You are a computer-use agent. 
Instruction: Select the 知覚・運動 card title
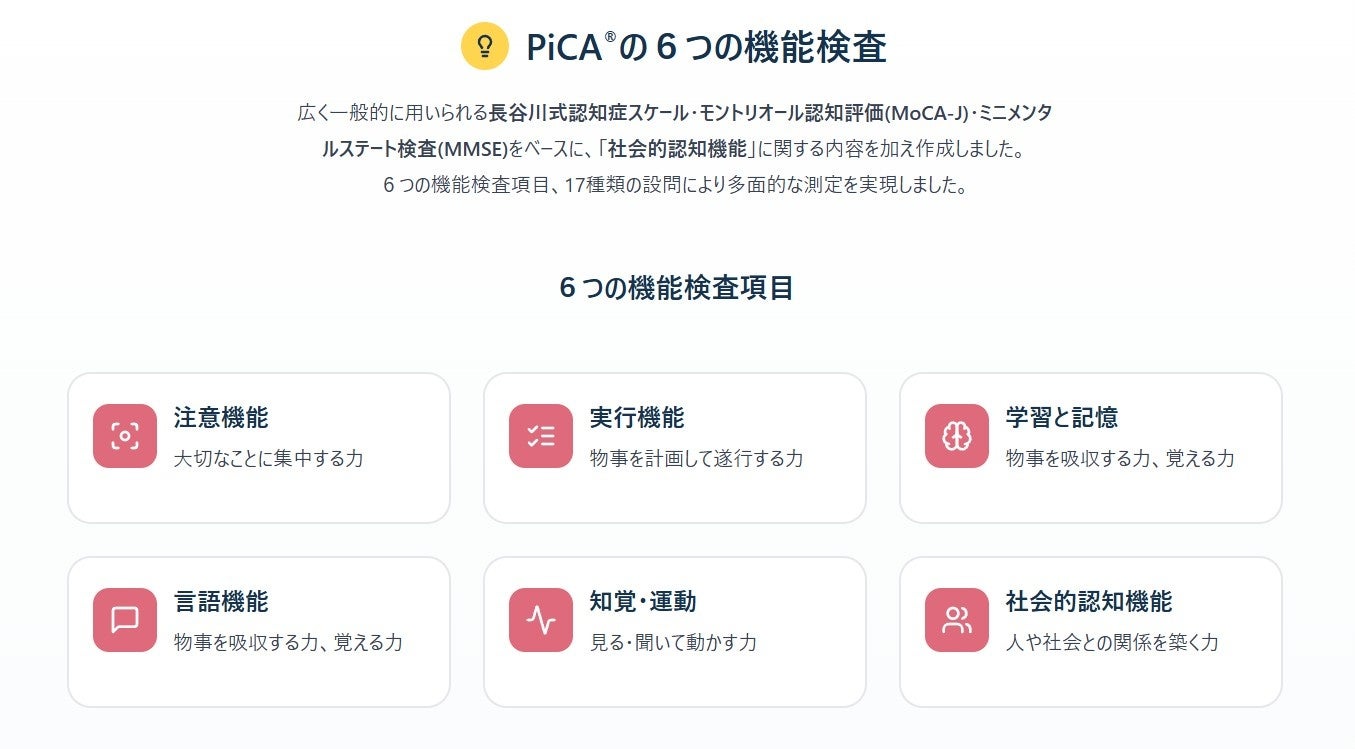pyautogui.click(x=643, y=602)
